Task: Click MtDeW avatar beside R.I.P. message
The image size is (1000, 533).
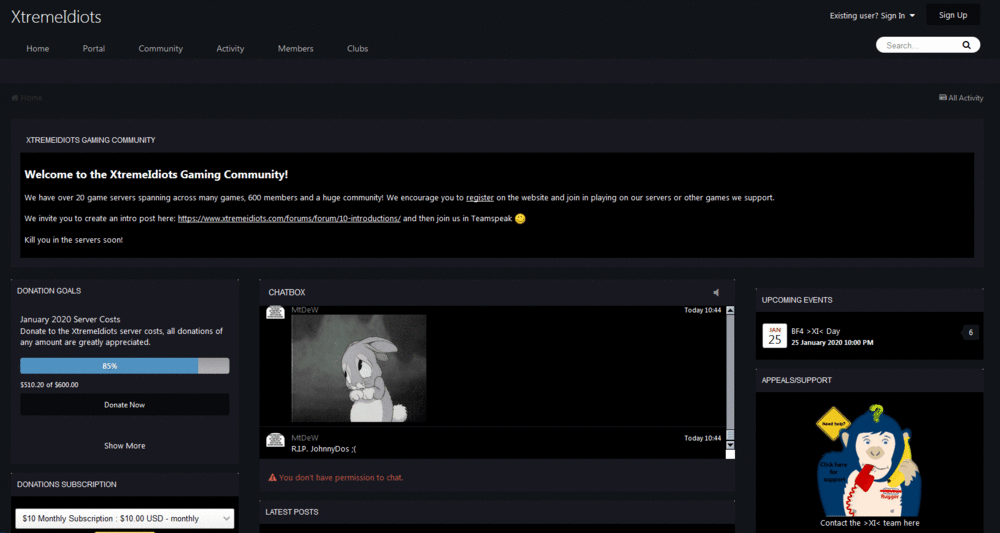Action: [275, 440]
